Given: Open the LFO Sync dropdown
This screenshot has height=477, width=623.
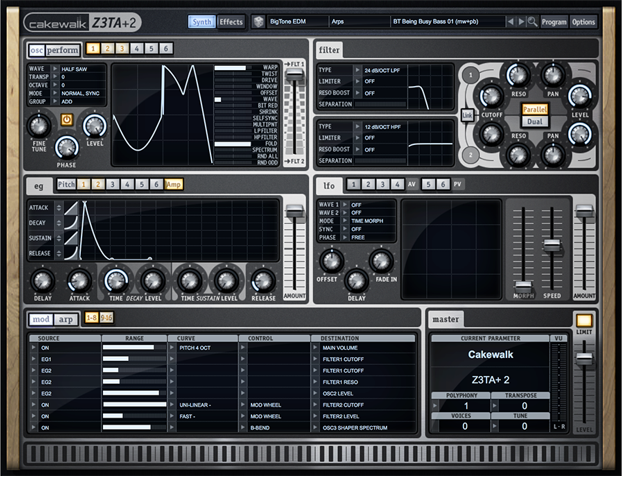Looking at the screenshot, I should tap(345, 229).
